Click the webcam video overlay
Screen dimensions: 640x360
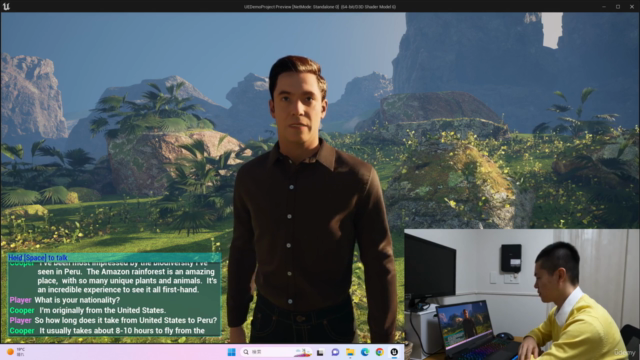click(522, 294)
